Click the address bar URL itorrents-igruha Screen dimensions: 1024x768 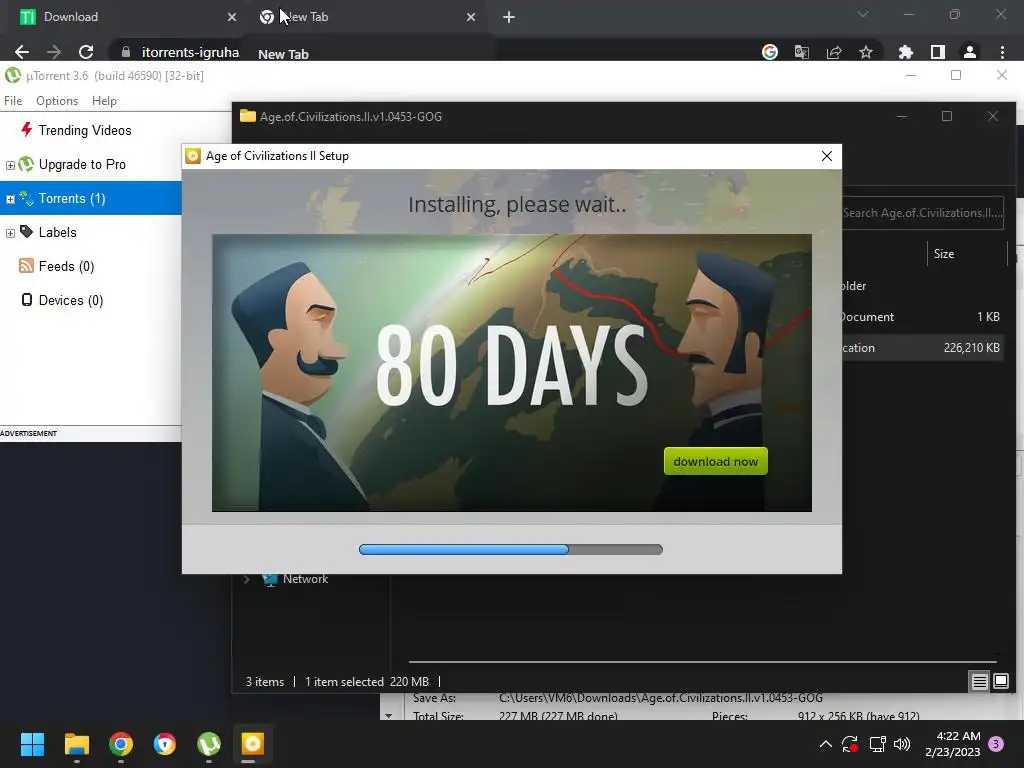click(190, 52)
